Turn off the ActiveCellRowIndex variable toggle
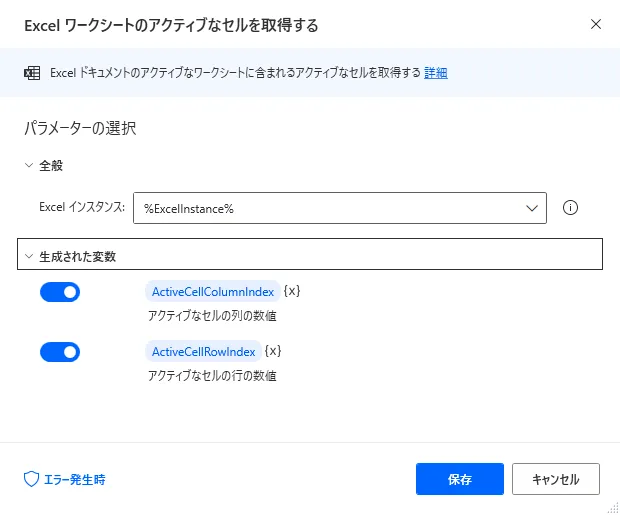620x515 pixels. tap(60, 352)
